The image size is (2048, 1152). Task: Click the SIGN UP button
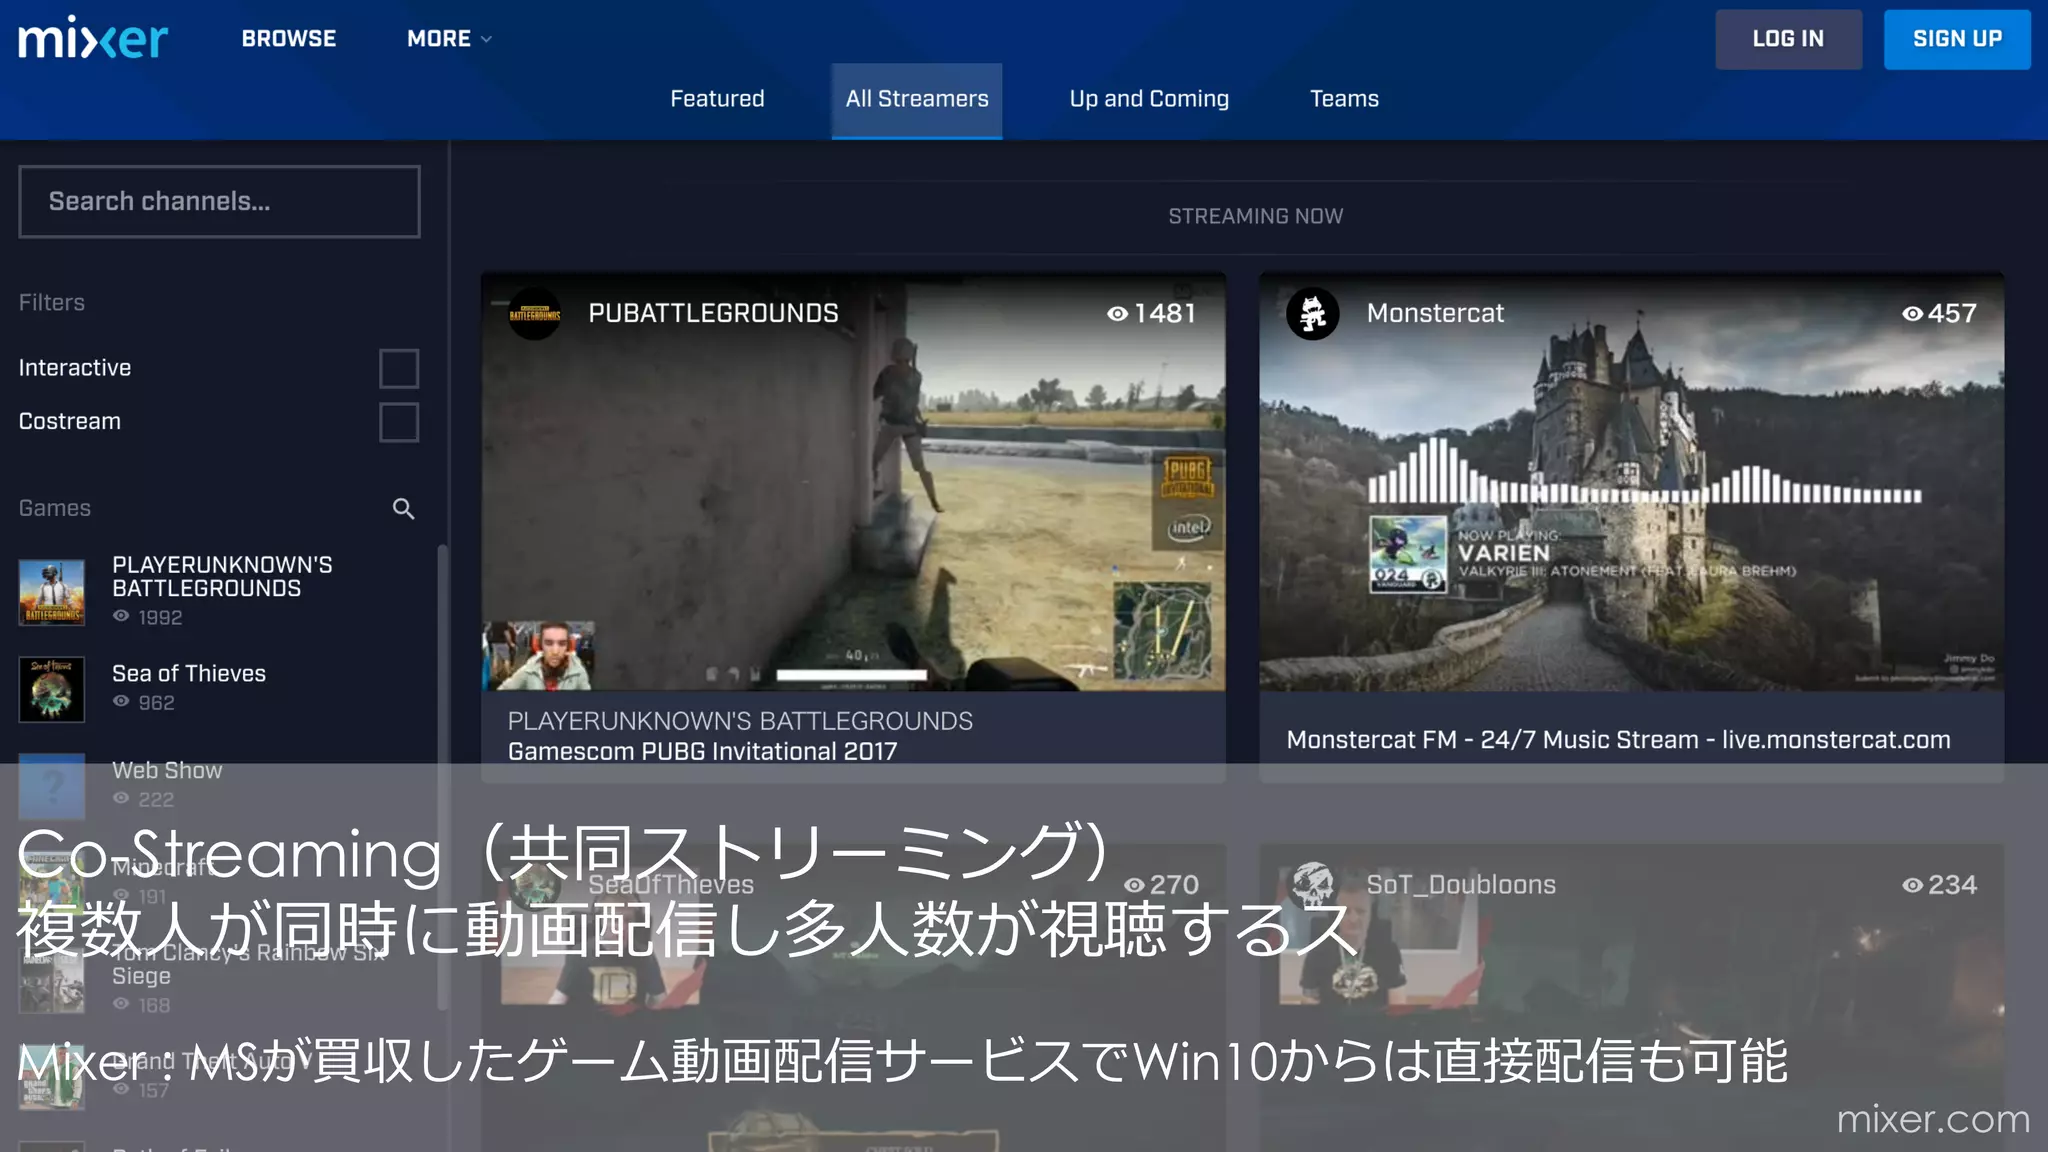pos(1957,39)
